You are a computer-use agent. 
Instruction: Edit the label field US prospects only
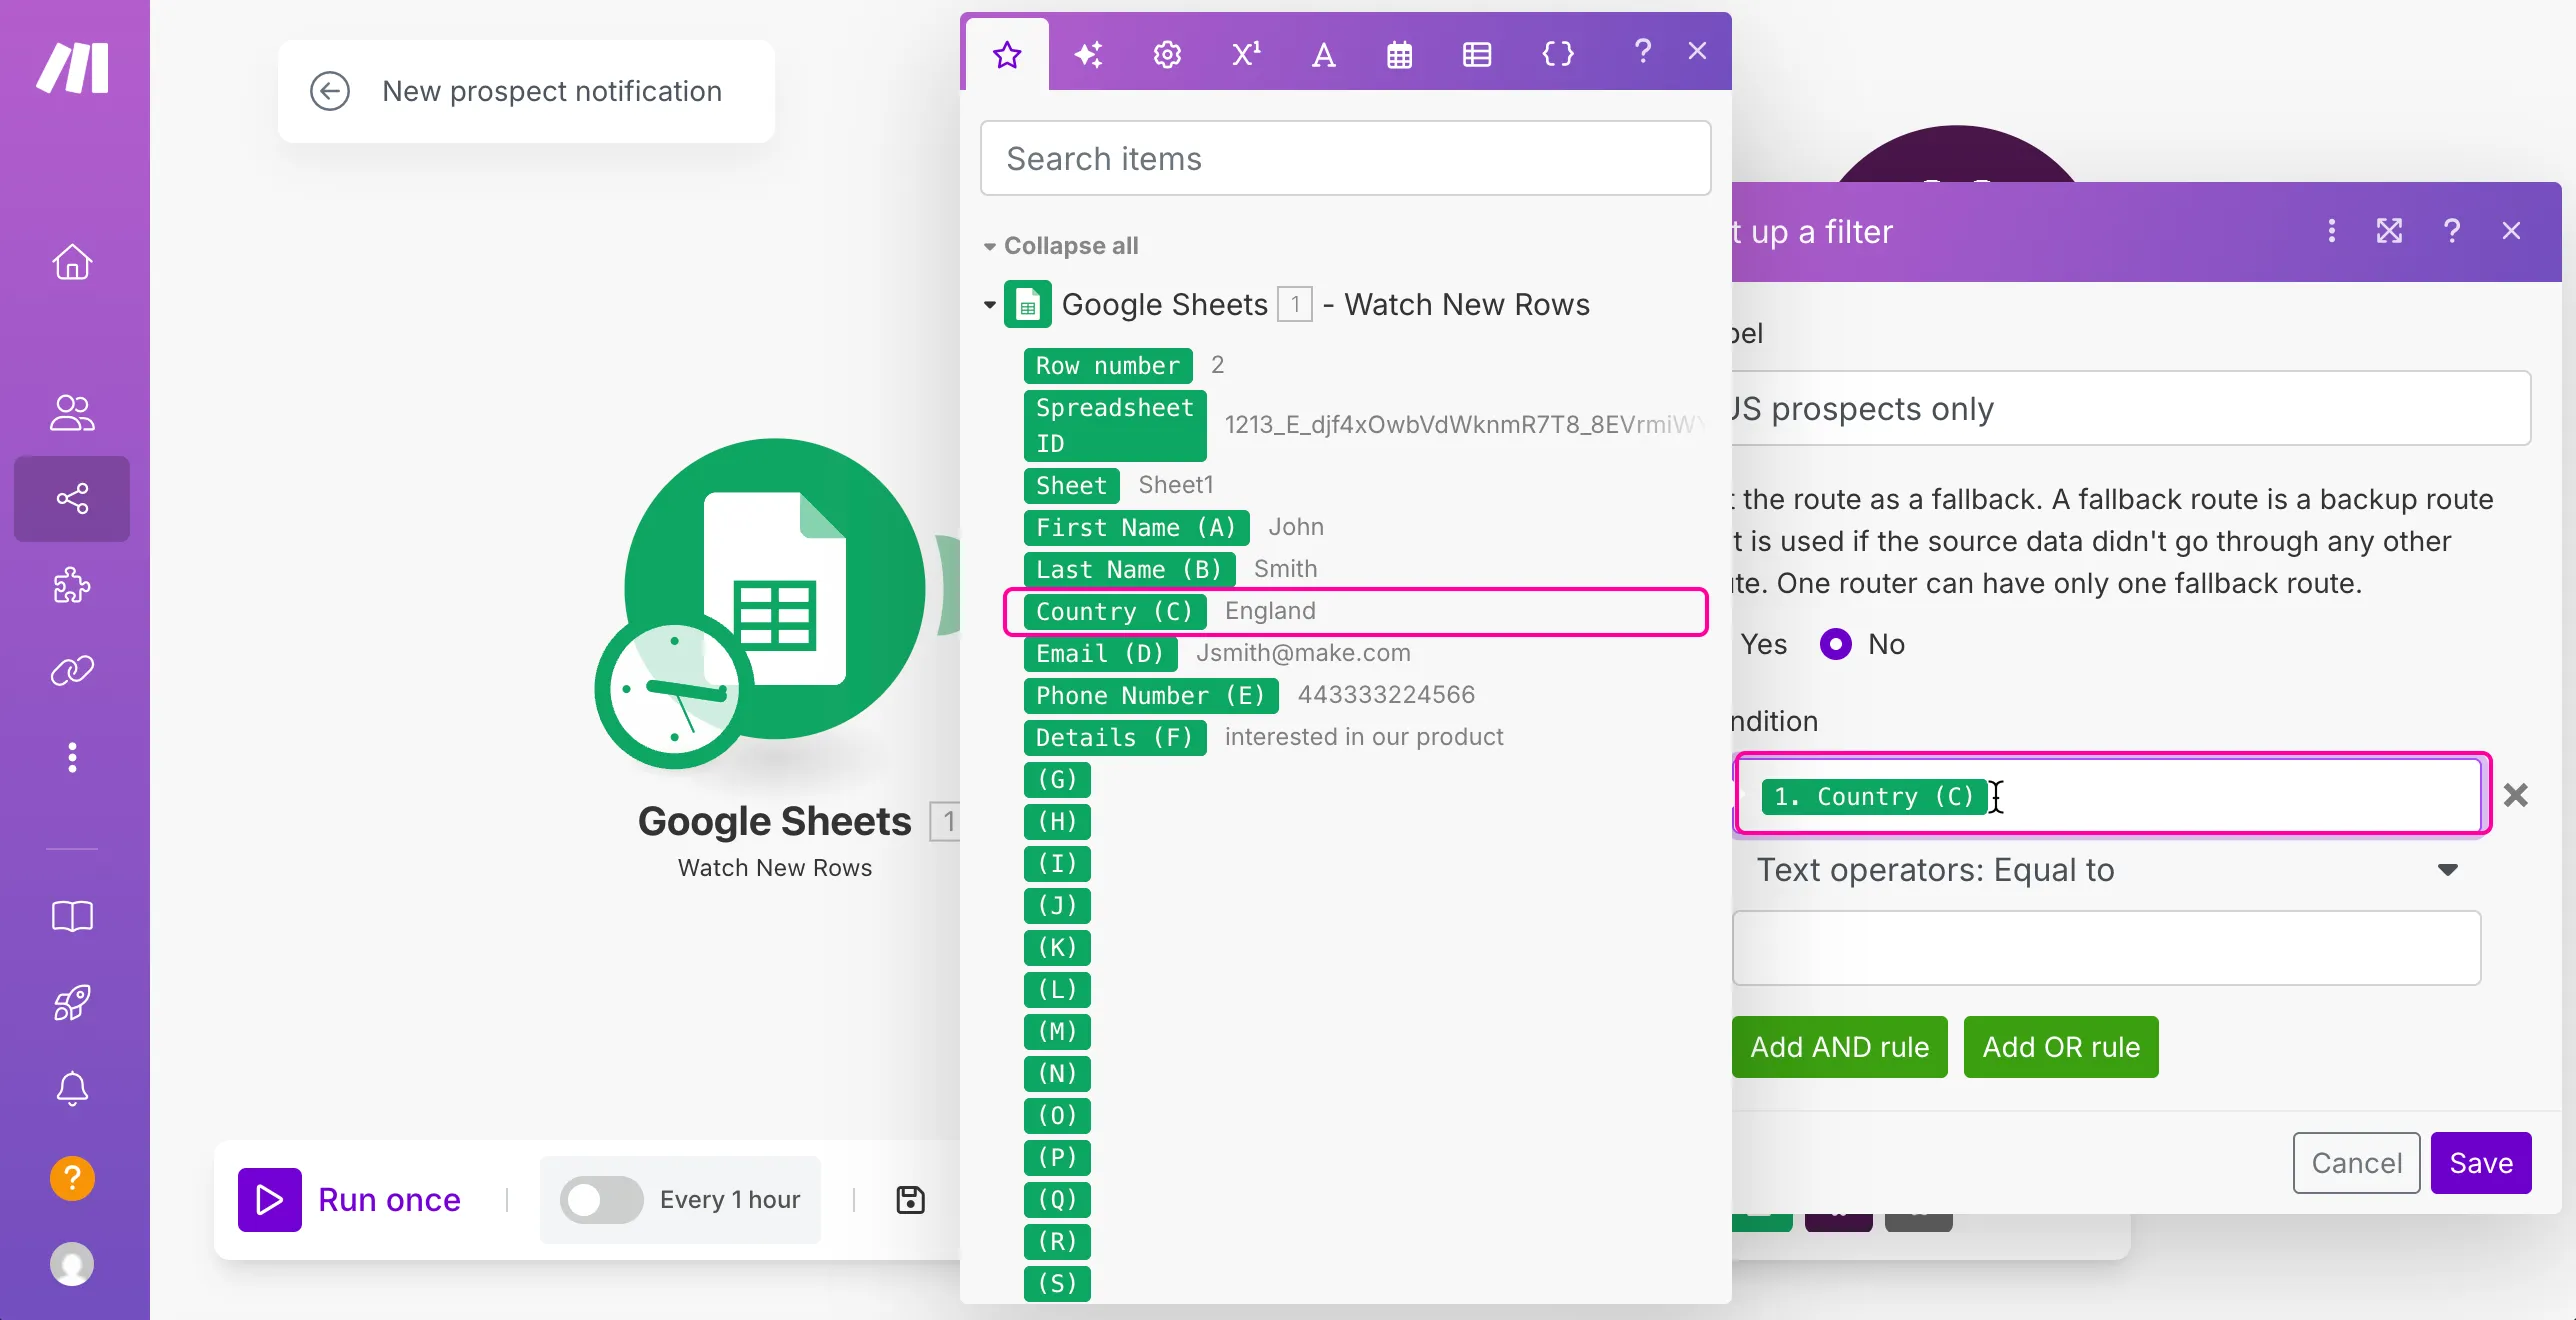[2131, 408]
